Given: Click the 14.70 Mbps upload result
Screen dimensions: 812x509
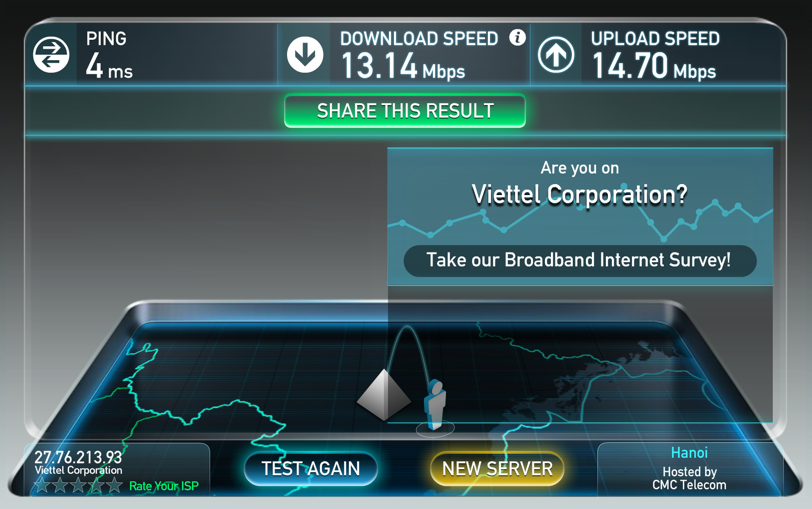Looking at the screenshot, I should (654, 66).
